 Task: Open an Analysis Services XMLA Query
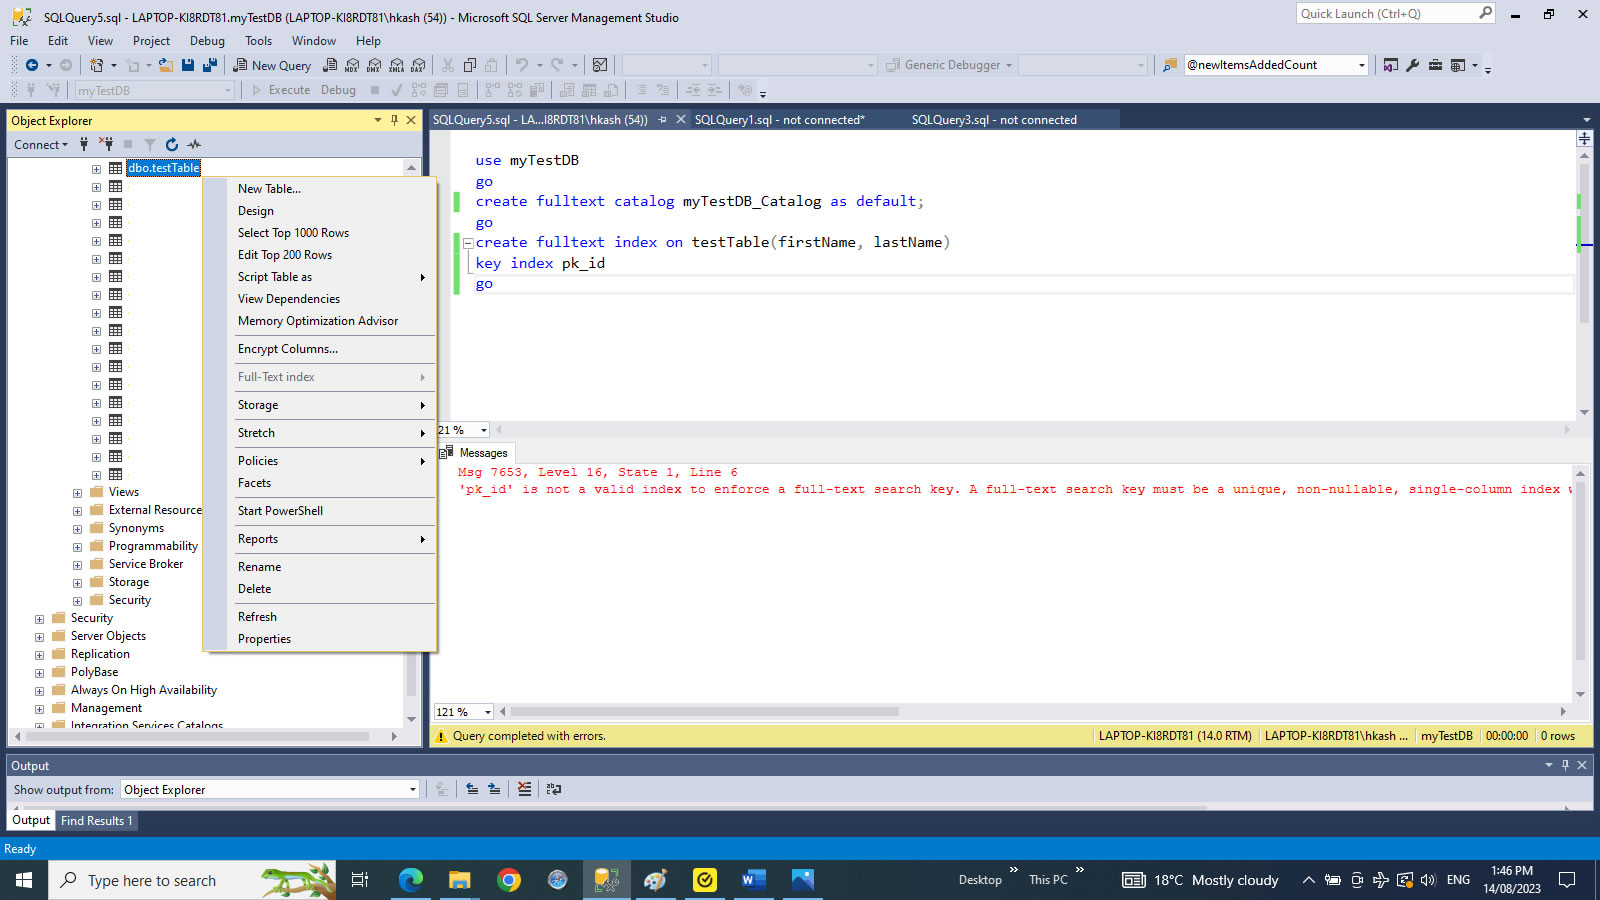pos(397,65)
